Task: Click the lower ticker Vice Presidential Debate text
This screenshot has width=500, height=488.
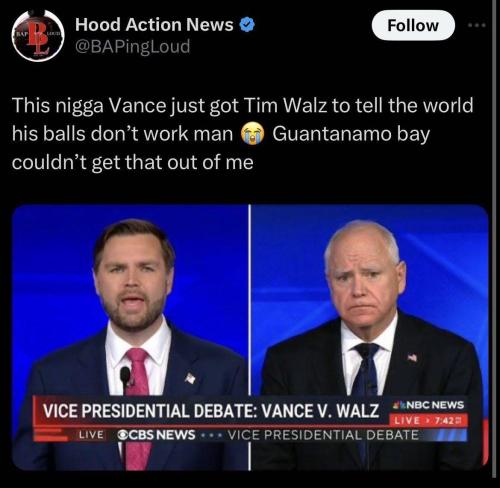Action: [x=323, y=435]
